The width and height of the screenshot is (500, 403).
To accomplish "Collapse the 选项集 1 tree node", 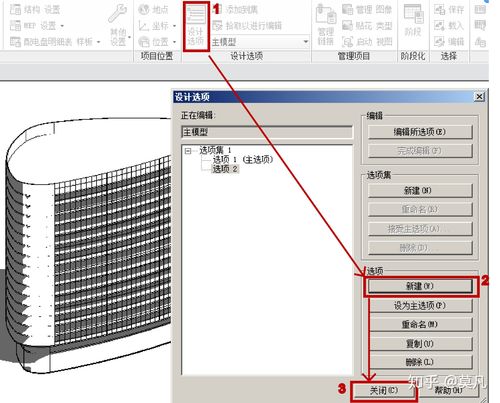I will (188, 151).
